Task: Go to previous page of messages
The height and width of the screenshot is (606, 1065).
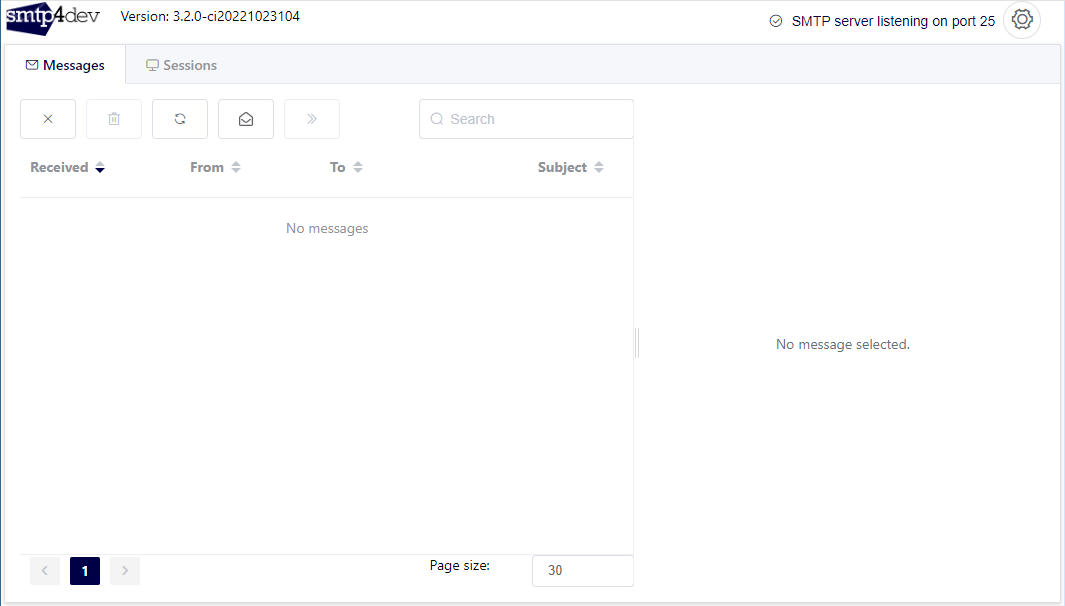Action: click(x=45, y=571)
